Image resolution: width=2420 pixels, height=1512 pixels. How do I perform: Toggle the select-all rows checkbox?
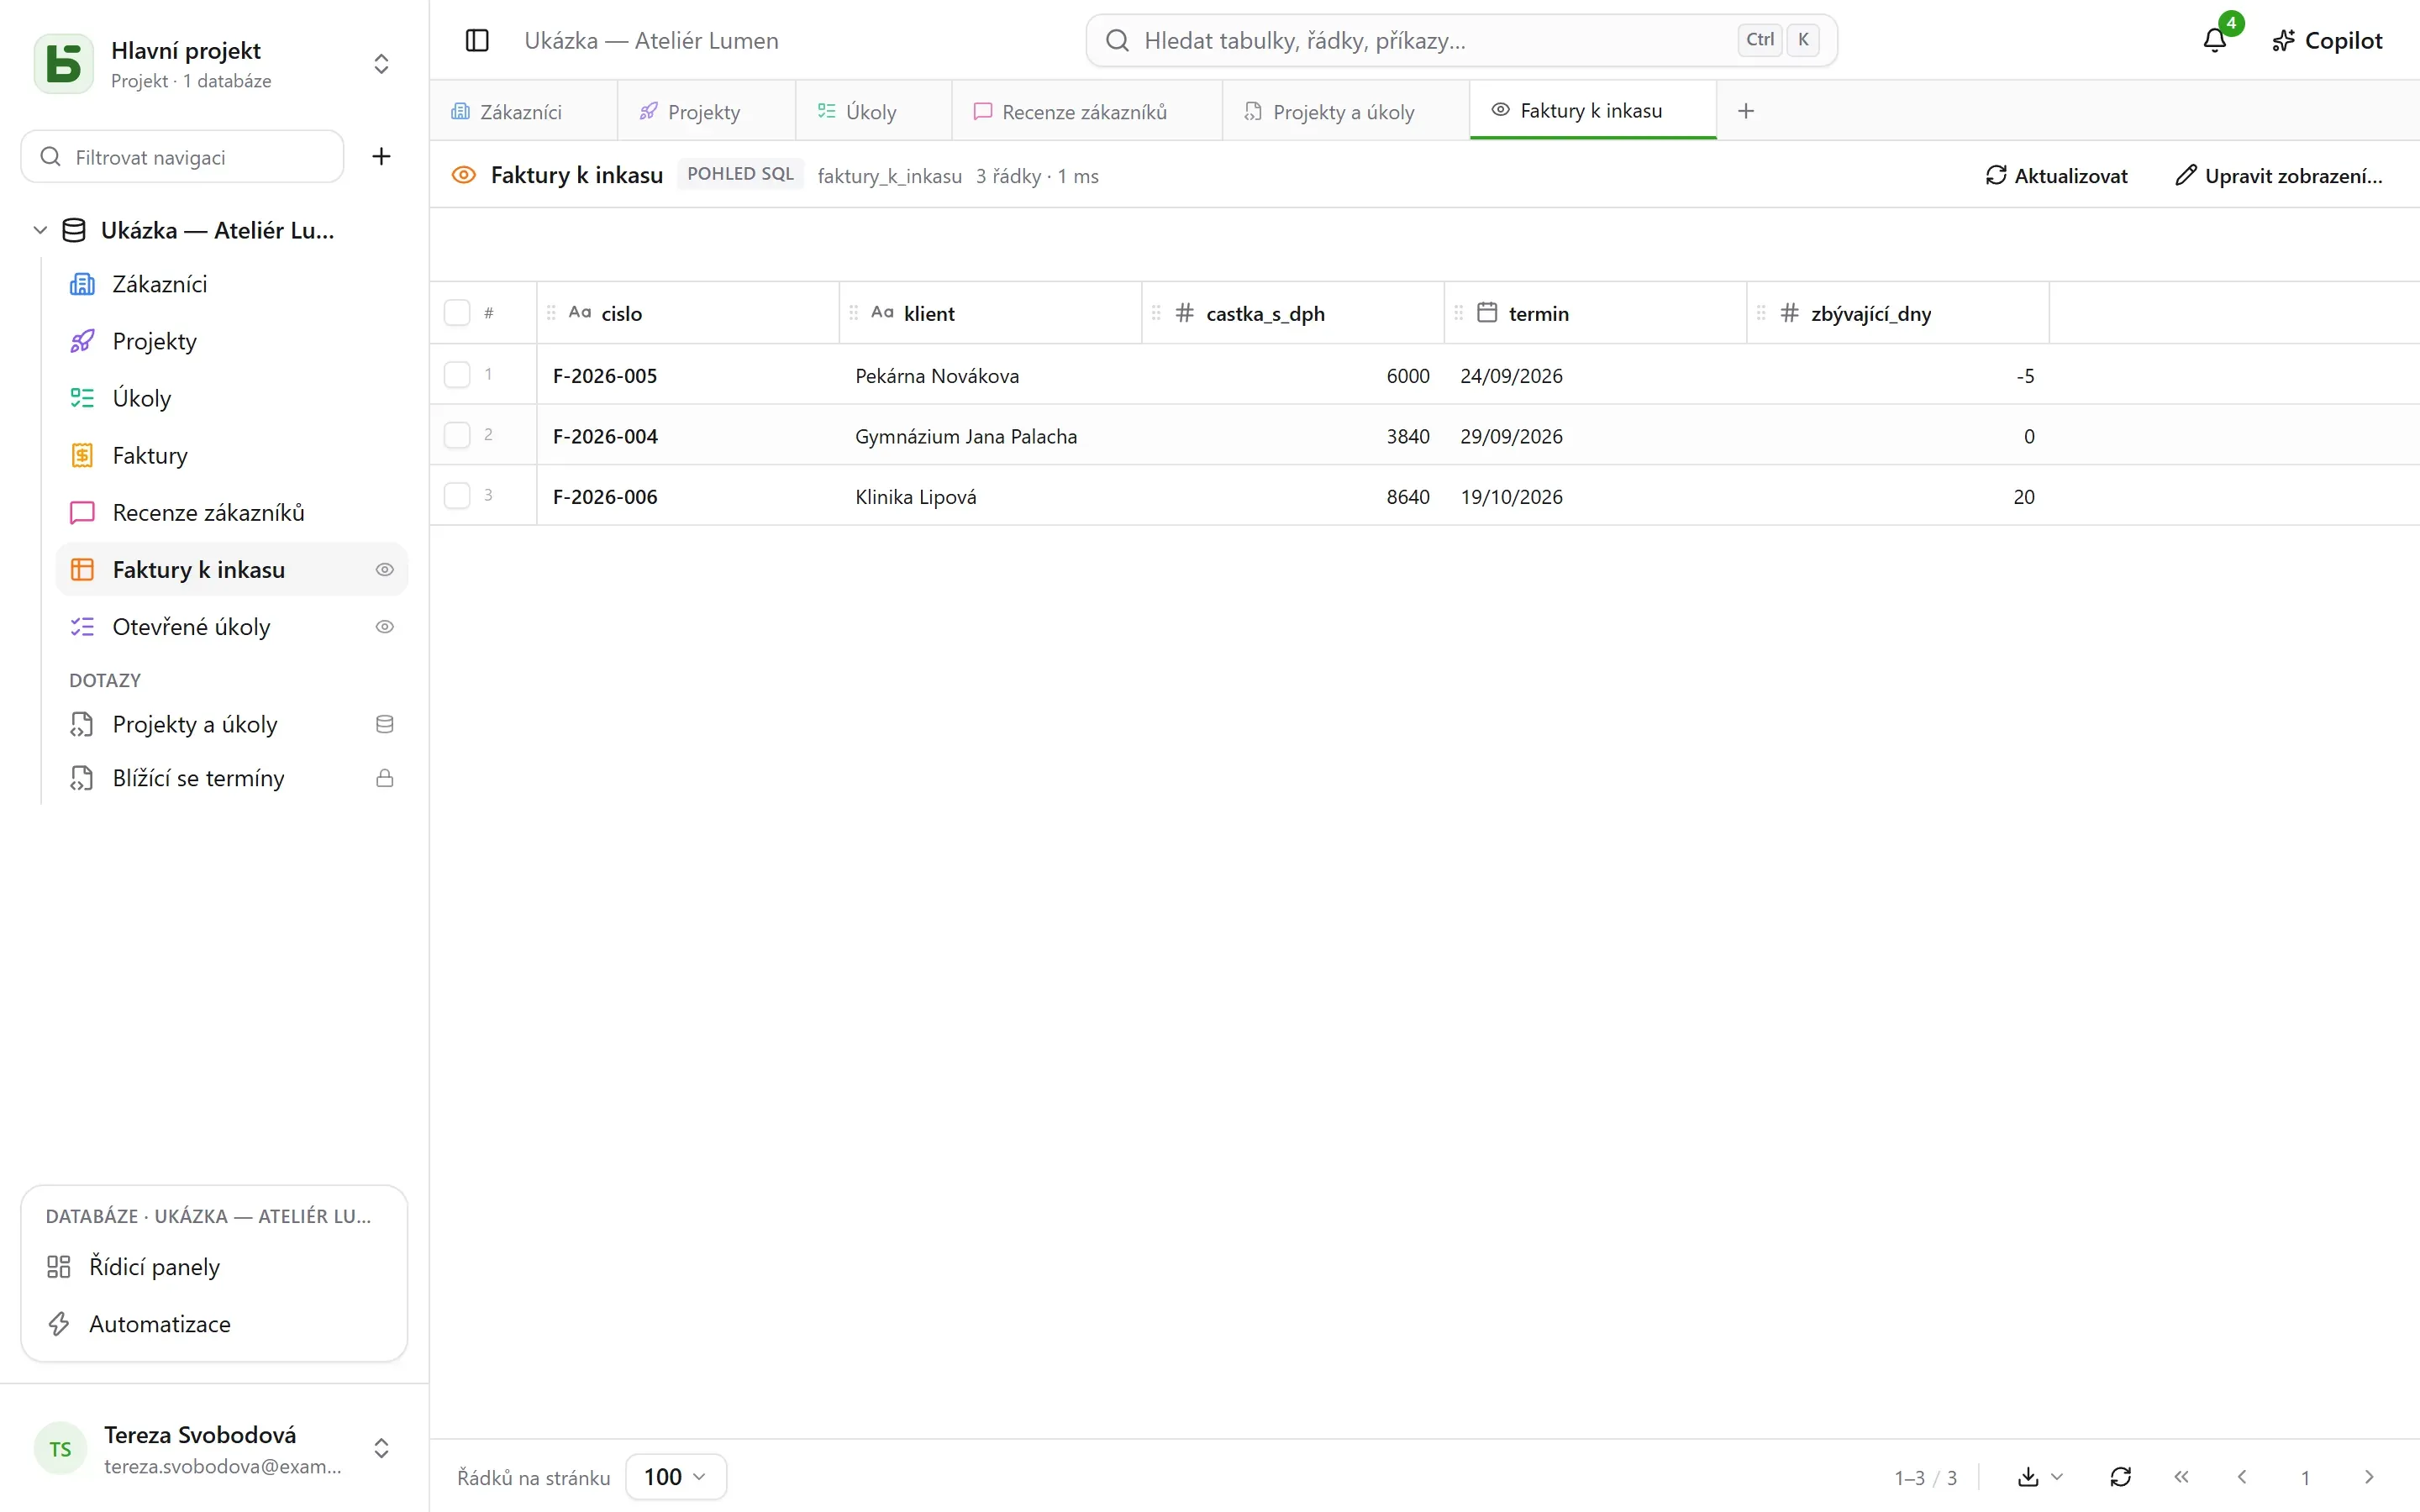tap(457, 313)
